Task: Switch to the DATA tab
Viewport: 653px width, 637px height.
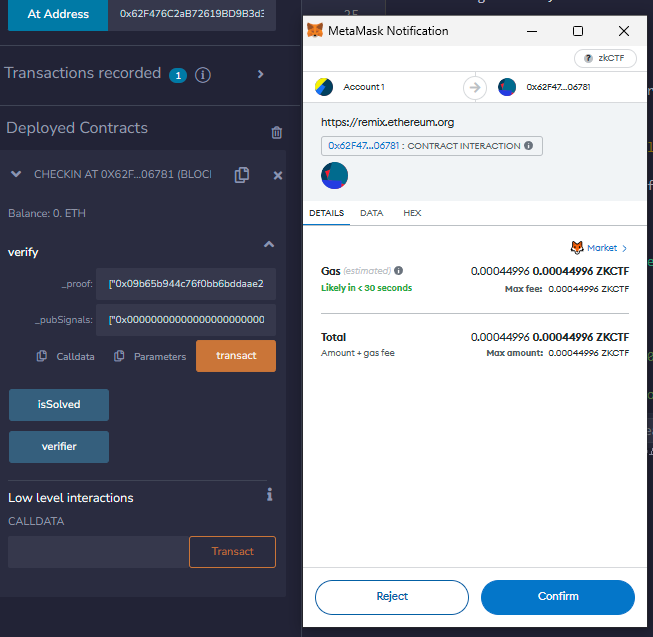Action: click(x=371, y=213)
